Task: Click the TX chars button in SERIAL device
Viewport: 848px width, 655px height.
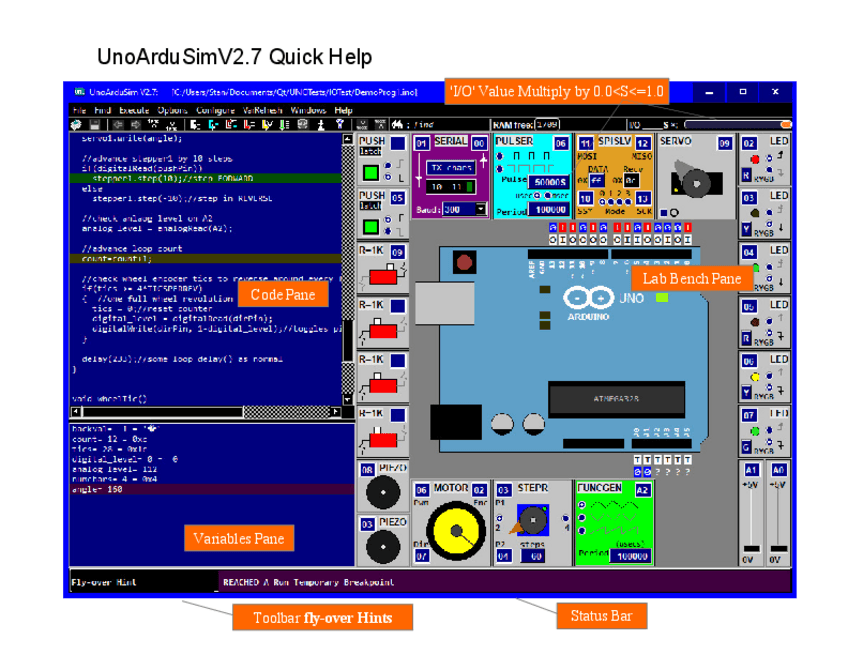Action: (x=452, y=168)
